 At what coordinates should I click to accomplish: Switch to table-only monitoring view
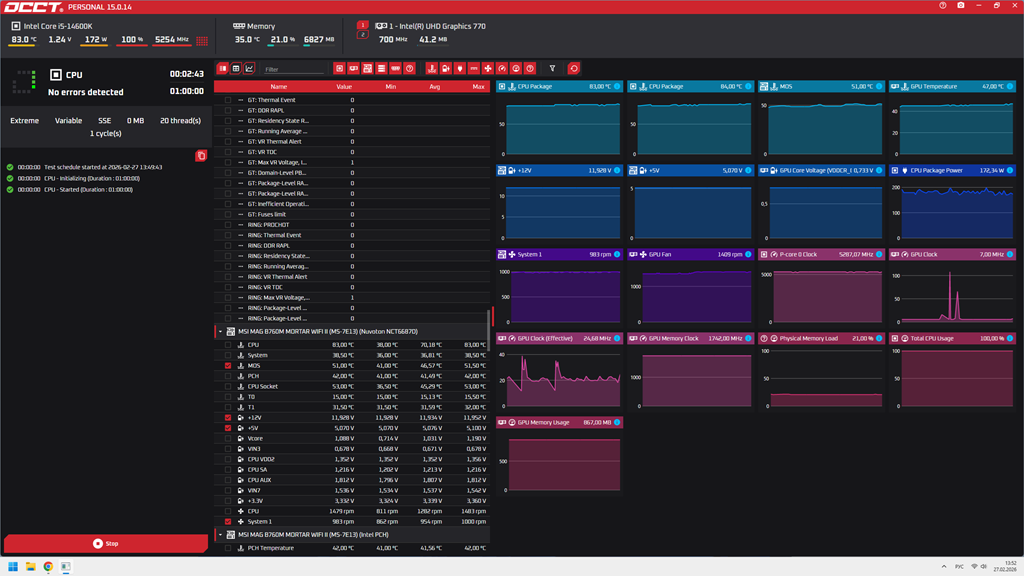click(236, 69)
